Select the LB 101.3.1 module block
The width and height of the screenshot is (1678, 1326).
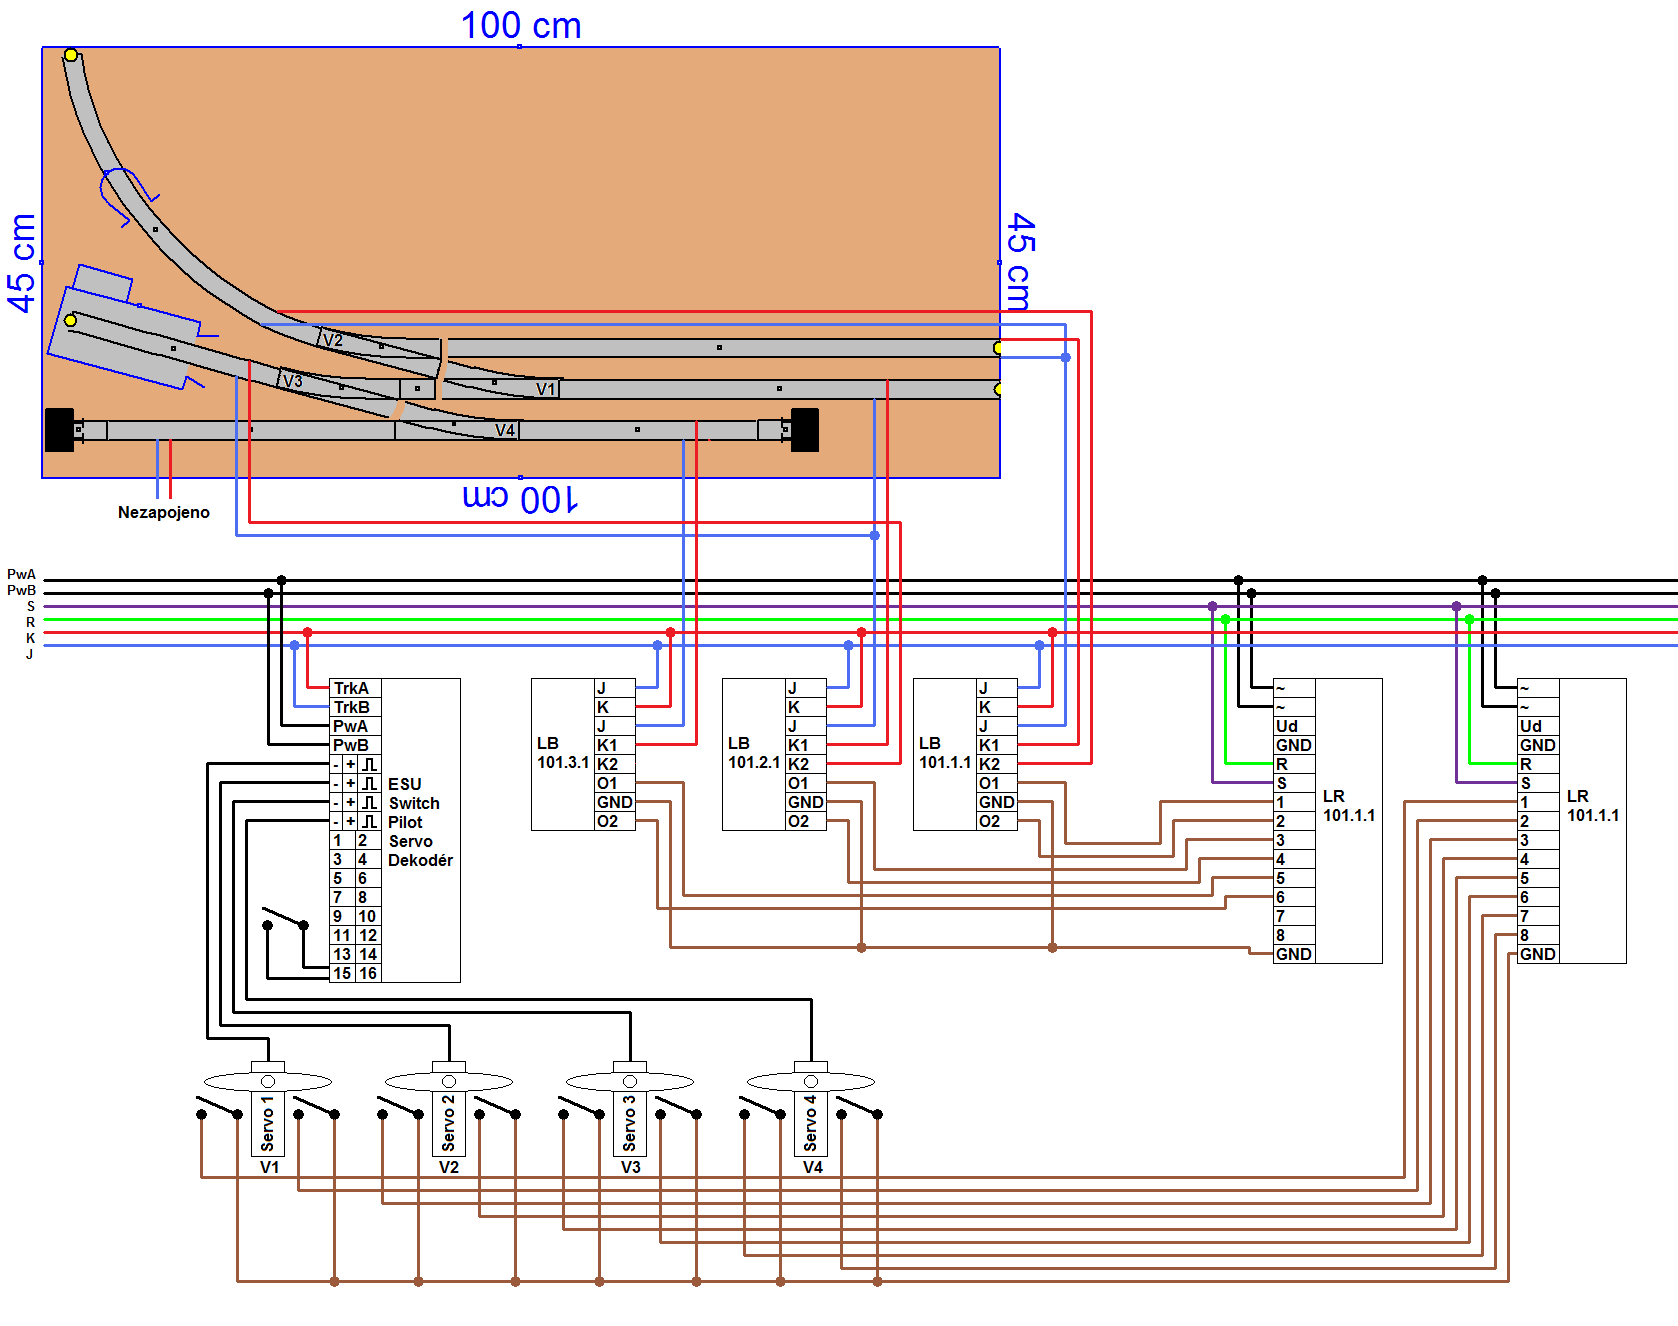pos(583,755)
